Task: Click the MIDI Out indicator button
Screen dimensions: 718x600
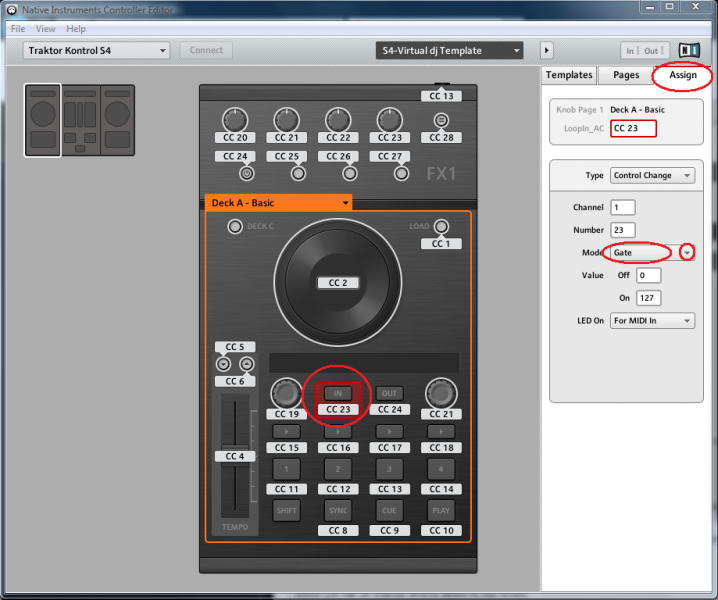Action: (653, 51)
